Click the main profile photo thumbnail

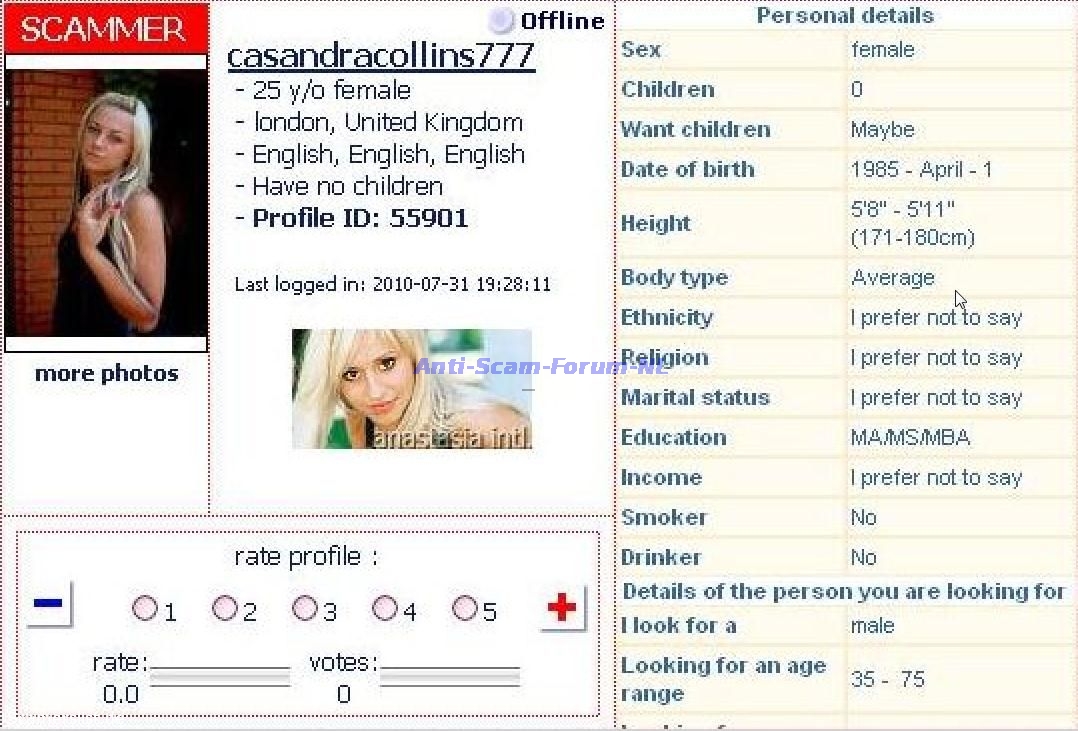tap(106, 203)
